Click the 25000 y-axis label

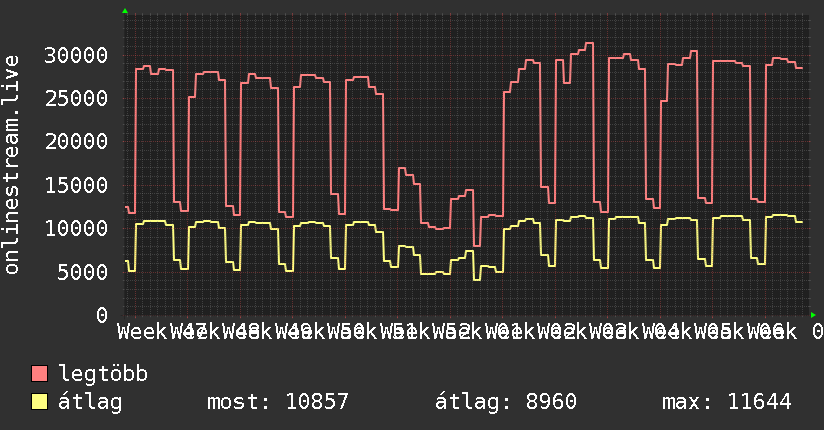click(x=76, y=98)
